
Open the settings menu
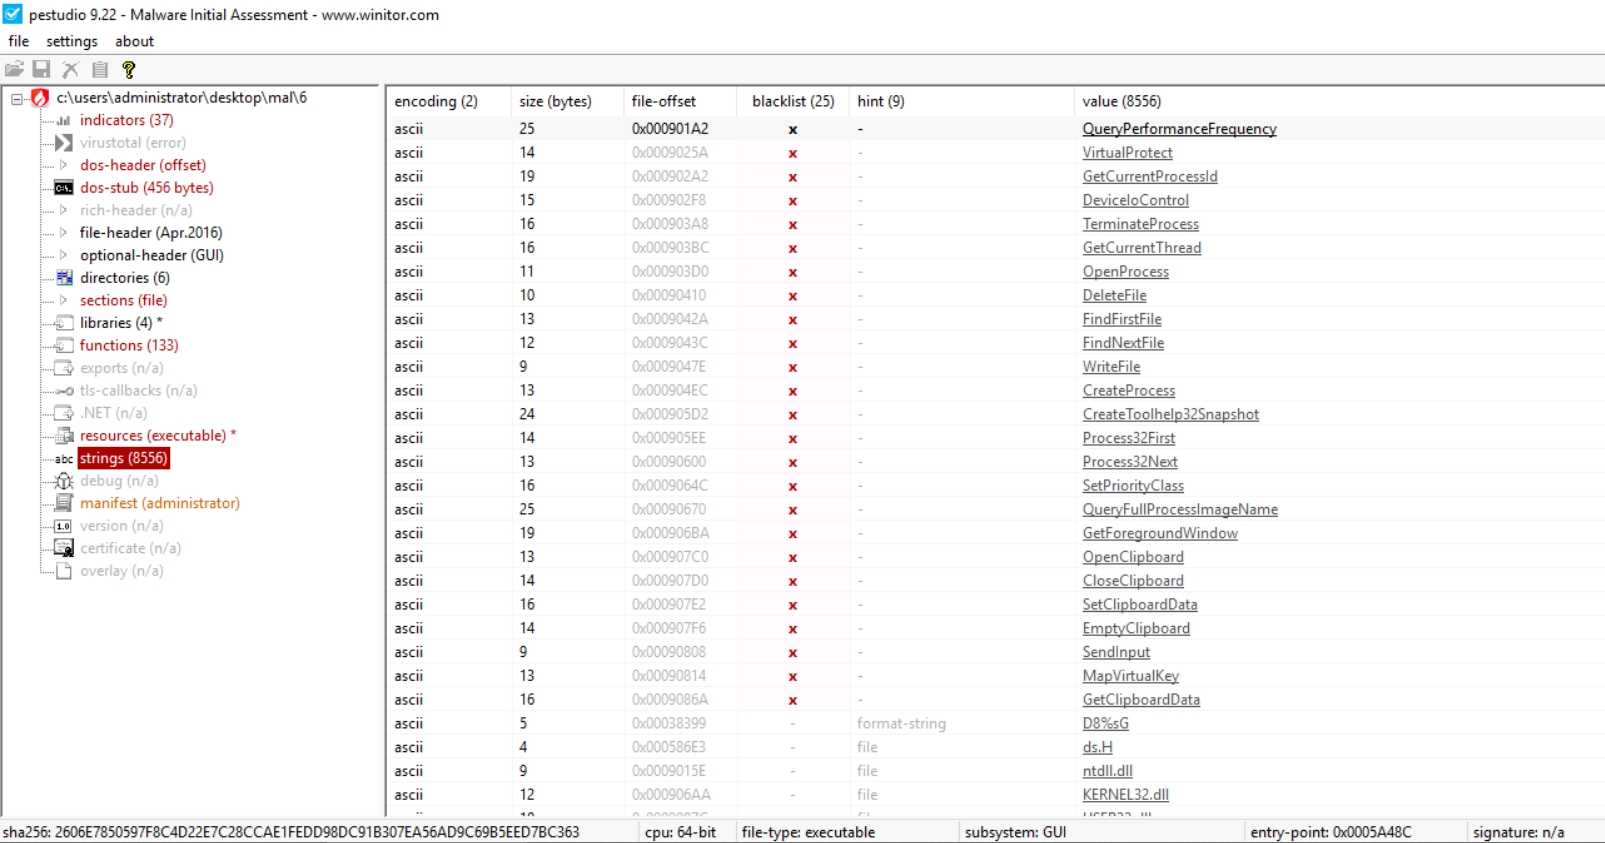tap(72, 41)
